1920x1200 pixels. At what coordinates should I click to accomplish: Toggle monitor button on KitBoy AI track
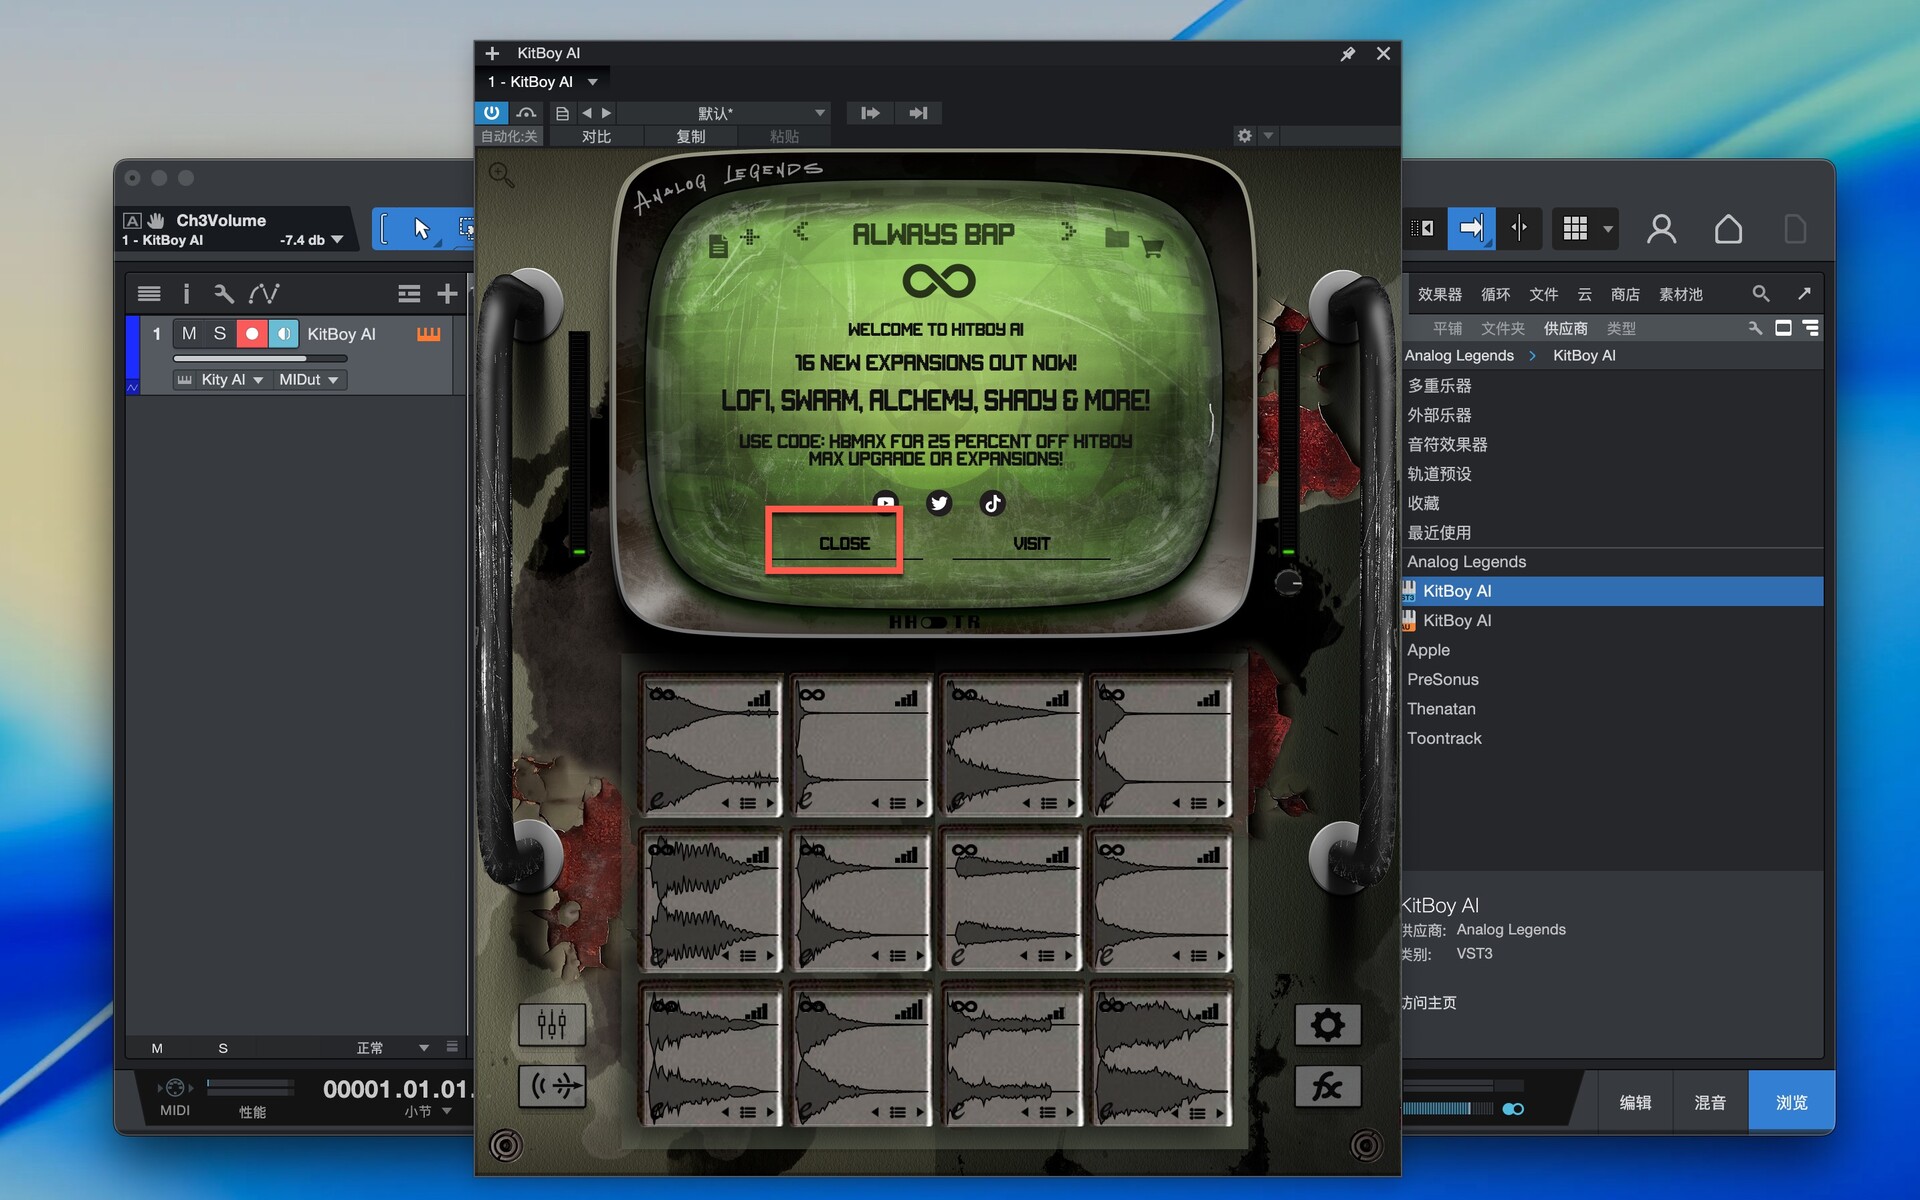click(x=283, y=334)
